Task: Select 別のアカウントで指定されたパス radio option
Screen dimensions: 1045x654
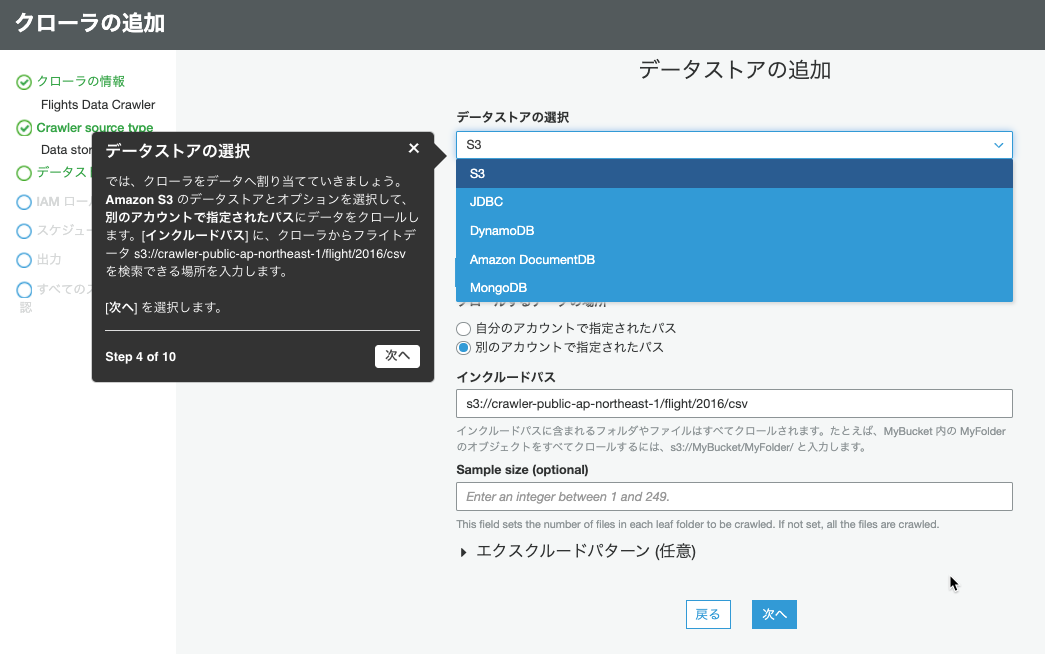Action: pos(463,348)
